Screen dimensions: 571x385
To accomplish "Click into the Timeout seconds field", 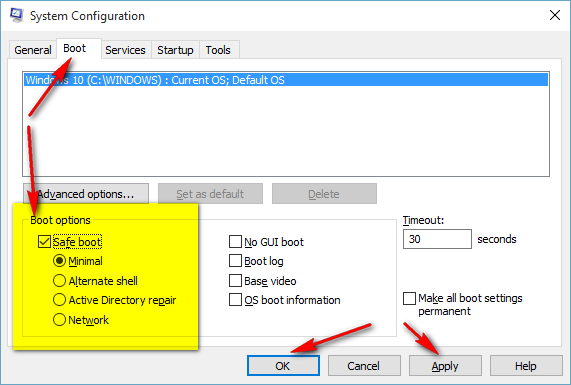I will coord(437,239).
